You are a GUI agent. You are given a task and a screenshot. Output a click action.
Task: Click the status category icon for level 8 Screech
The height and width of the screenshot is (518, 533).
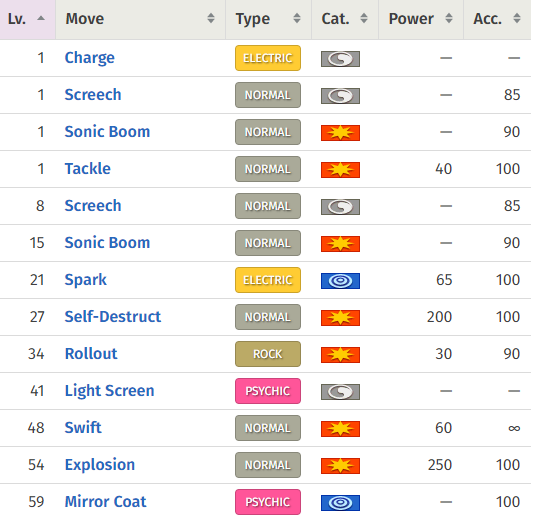[x=340, y=207]
